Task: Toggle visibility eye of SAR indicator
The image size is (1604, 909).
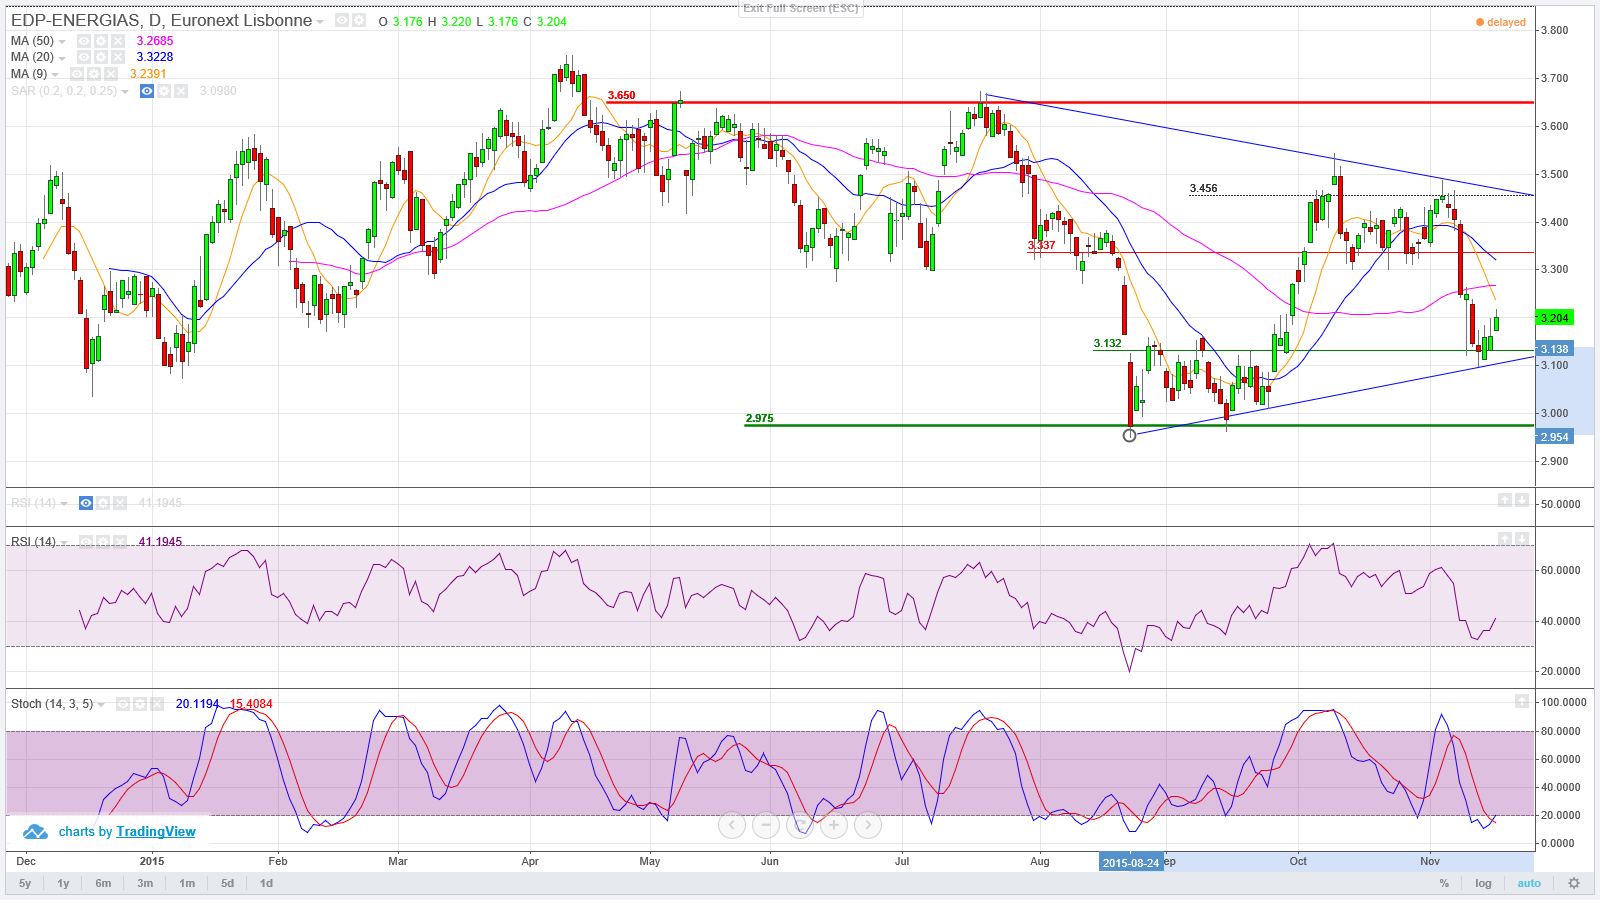Action: pos(147,91)
